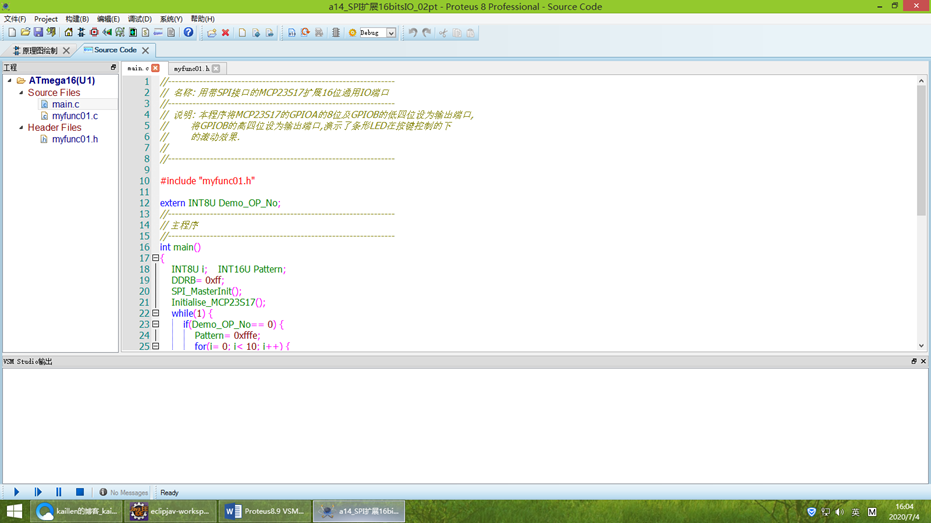The image size is (931, 524).
Task: Fold the while loop at line 22
Action: tap(156, 313)
